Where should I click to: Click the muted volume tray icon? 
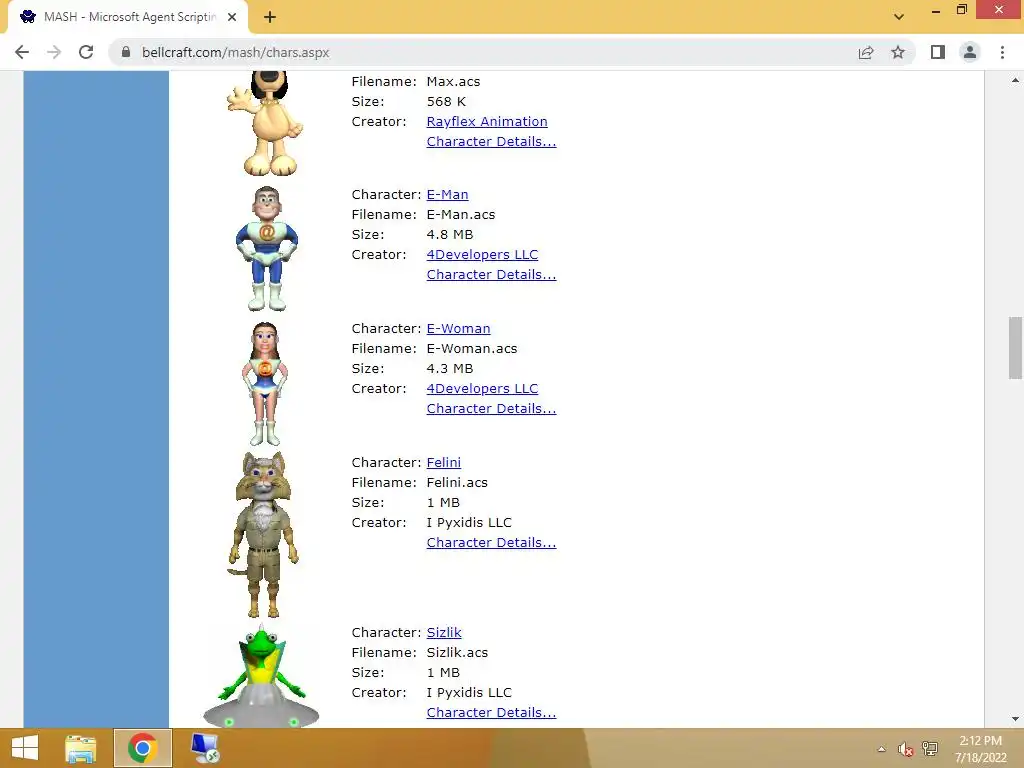pyautogui.click(x=905, y=749)
